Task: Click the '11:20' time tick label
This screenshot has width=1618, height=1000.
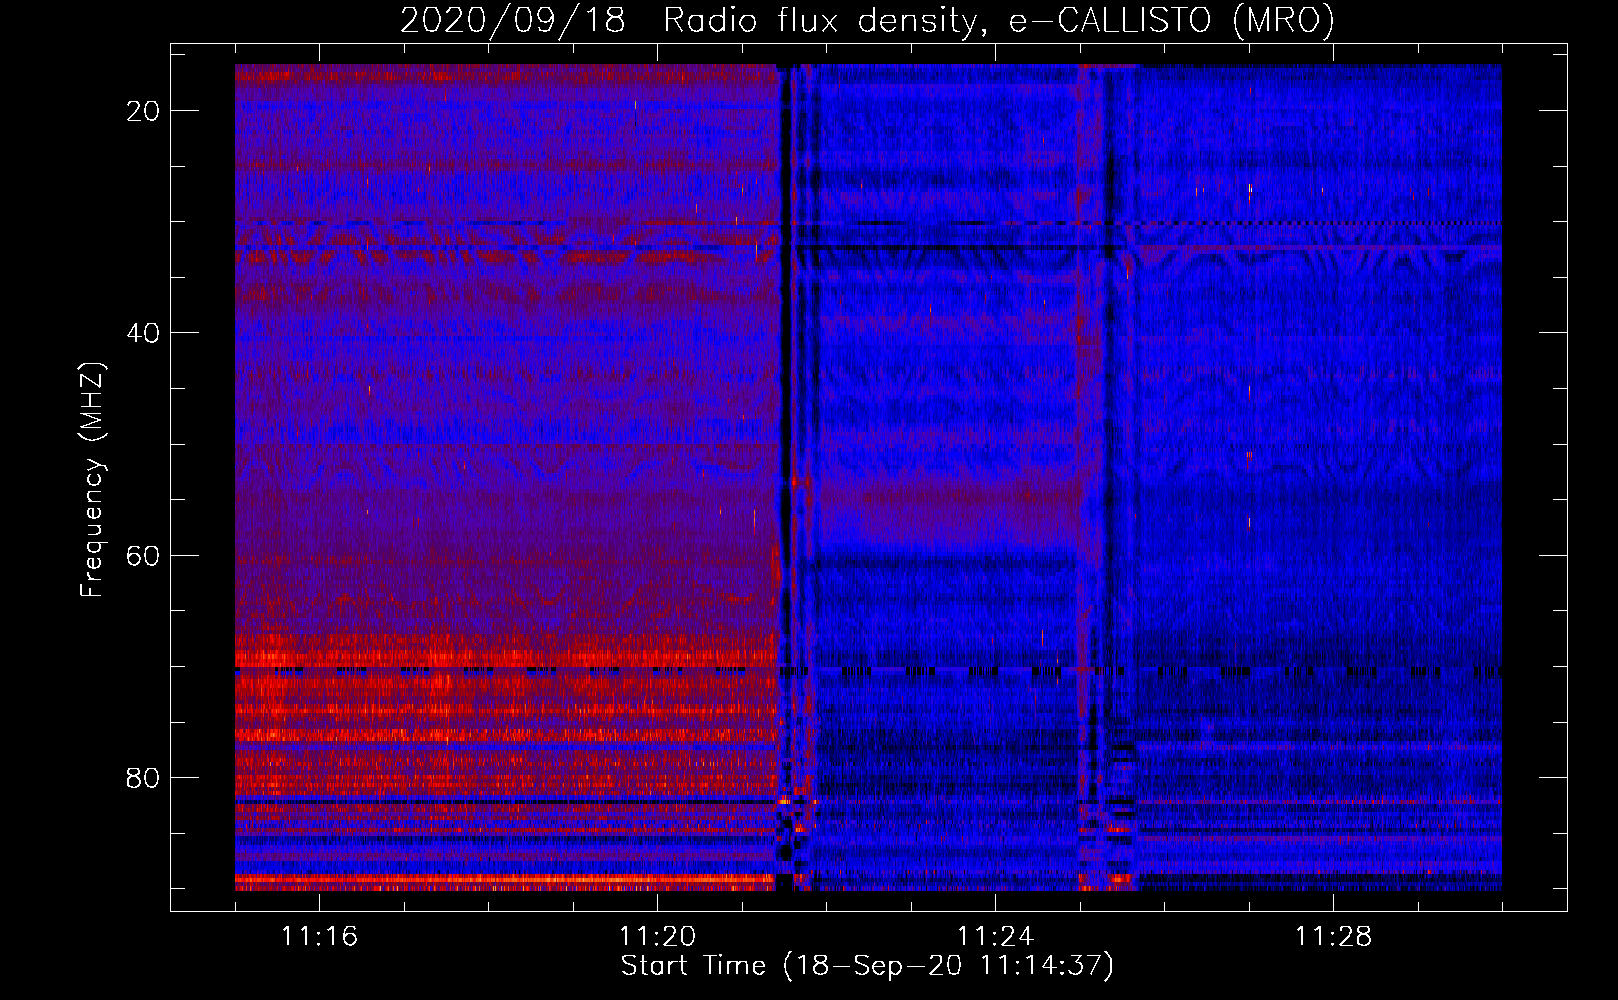Action: (x=657, y=936)
